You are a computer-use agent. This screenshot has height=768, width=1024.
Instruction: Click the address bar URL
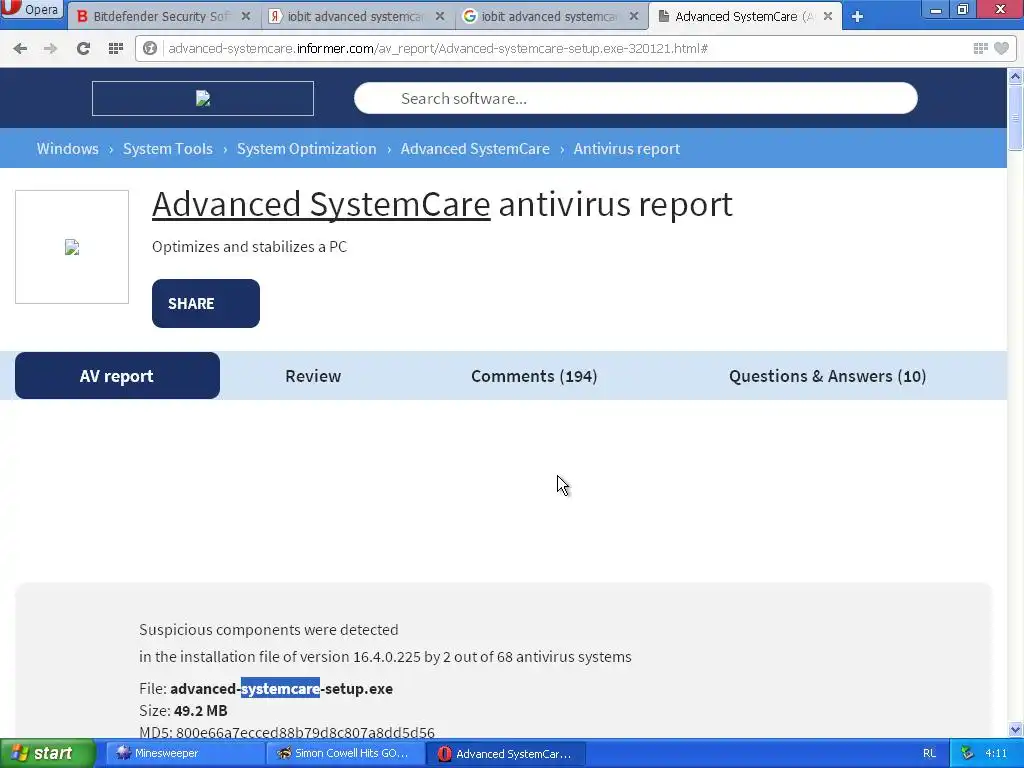438,48
